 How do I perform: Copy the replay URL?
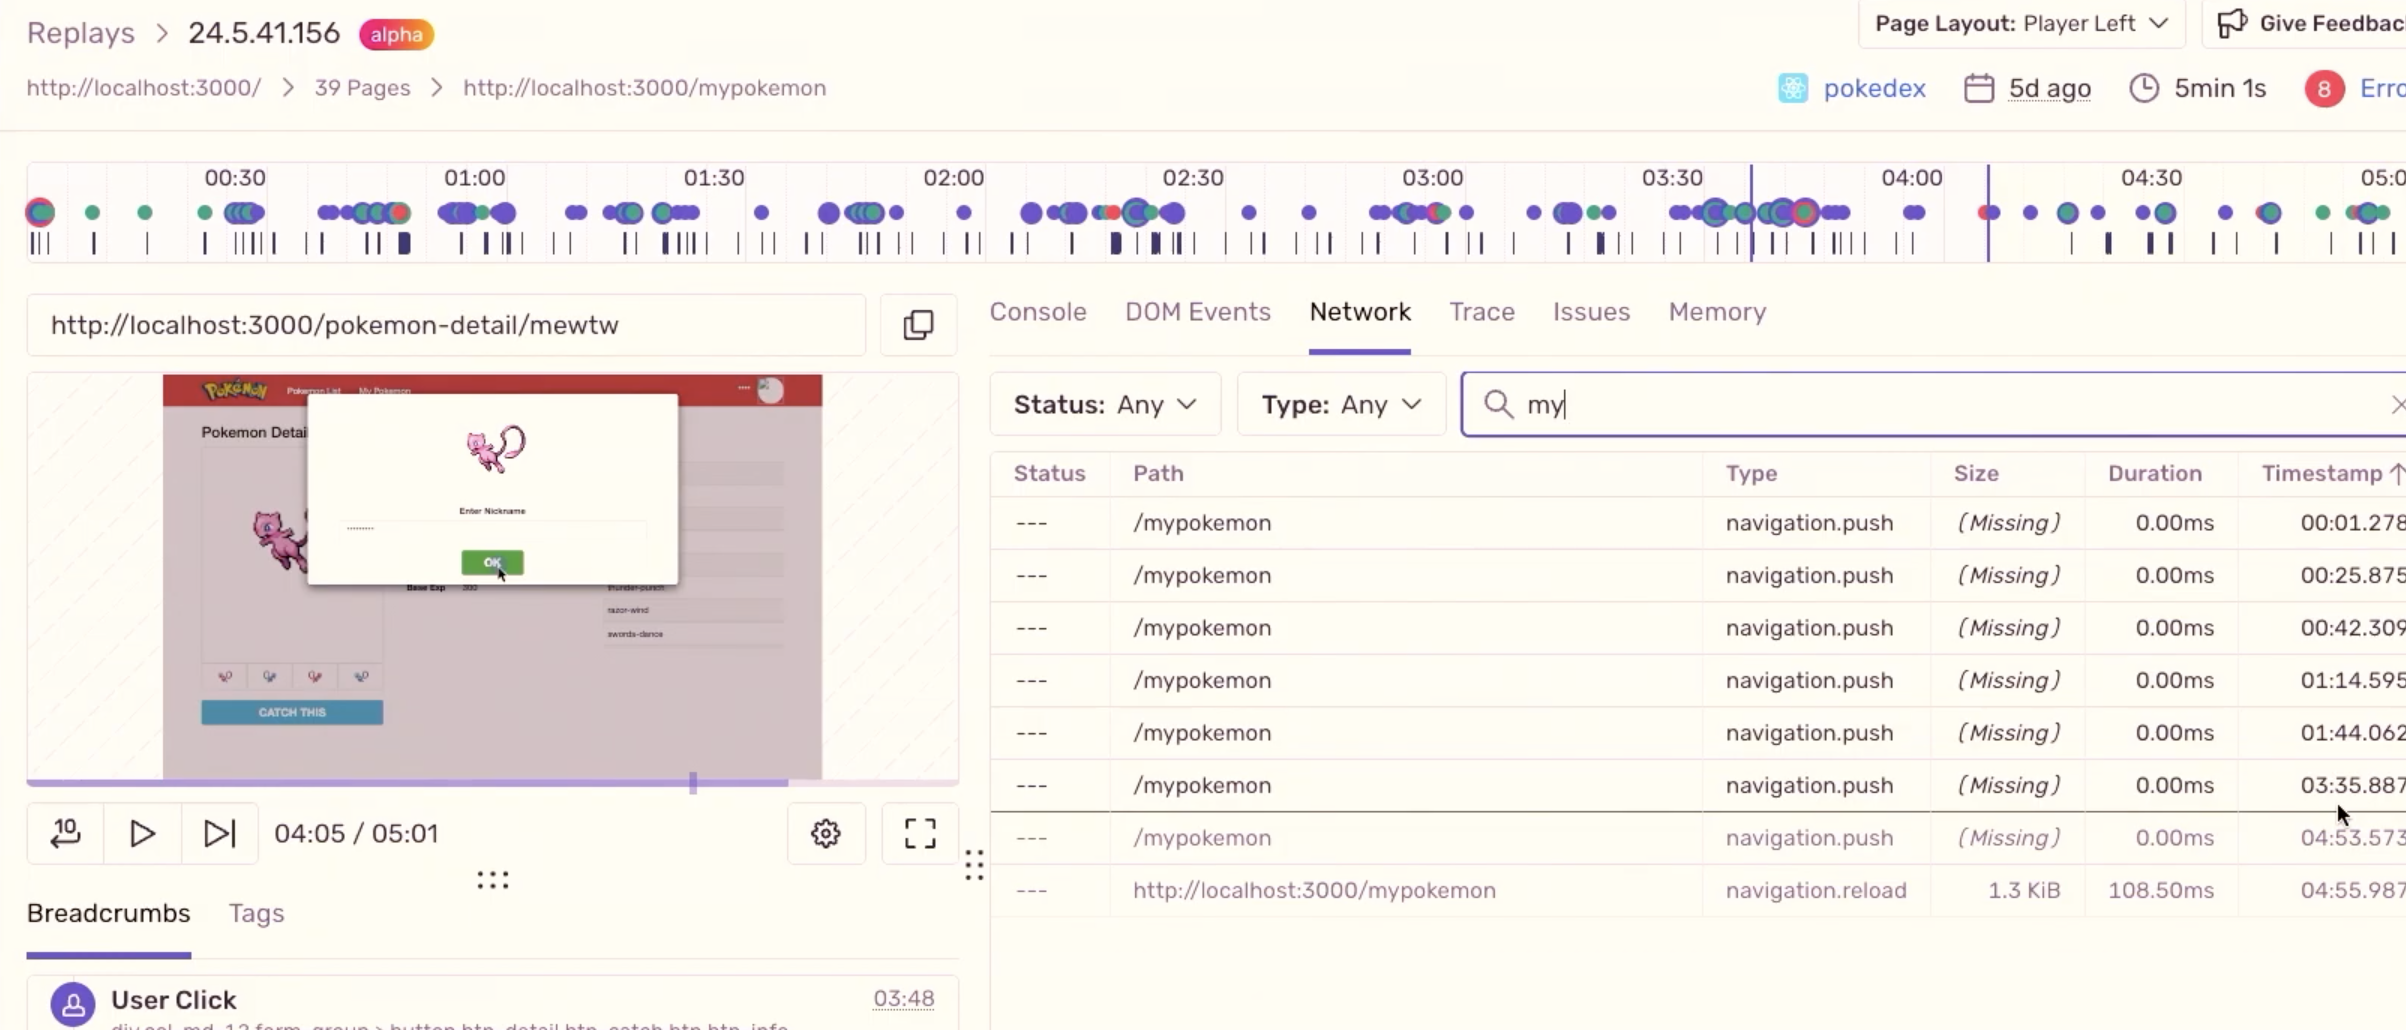(x=916, y=323)
